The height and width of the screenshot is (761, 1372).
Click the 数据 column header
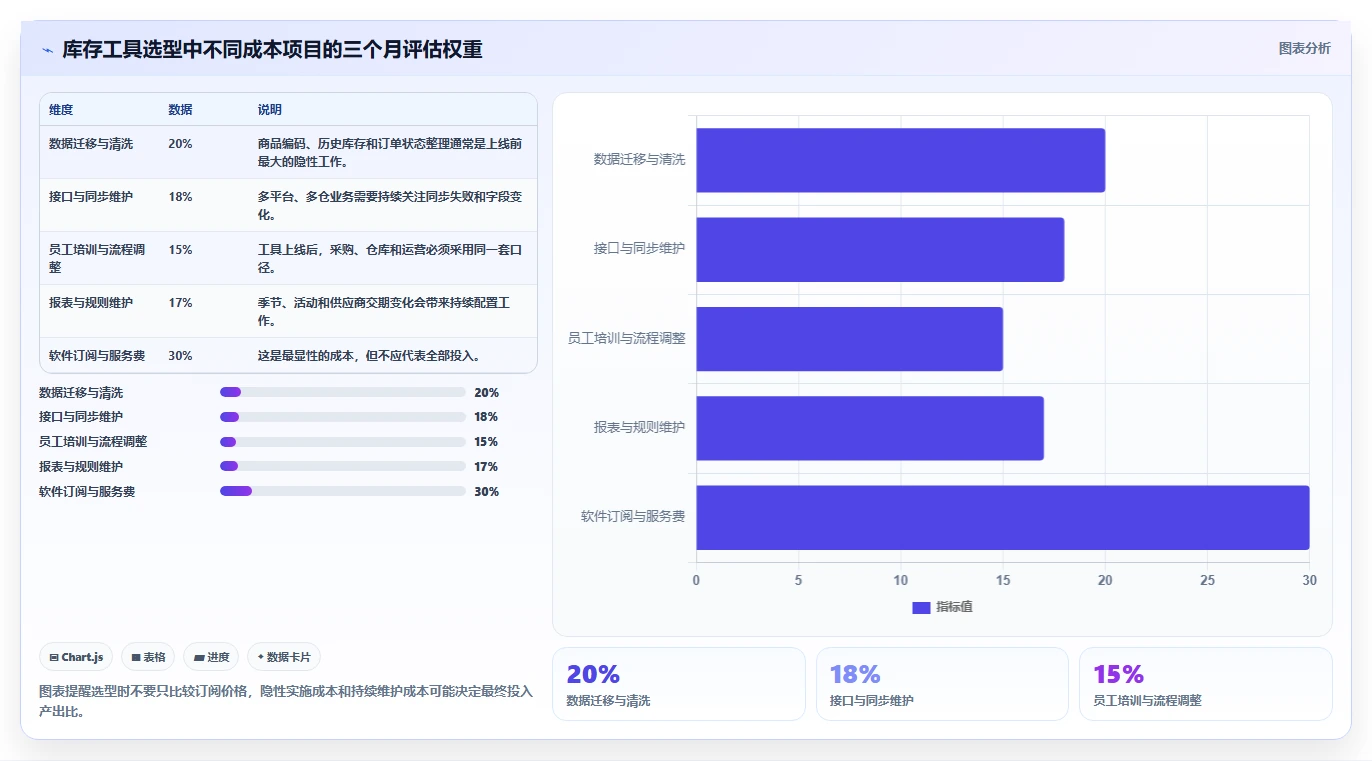coord(180,110)
